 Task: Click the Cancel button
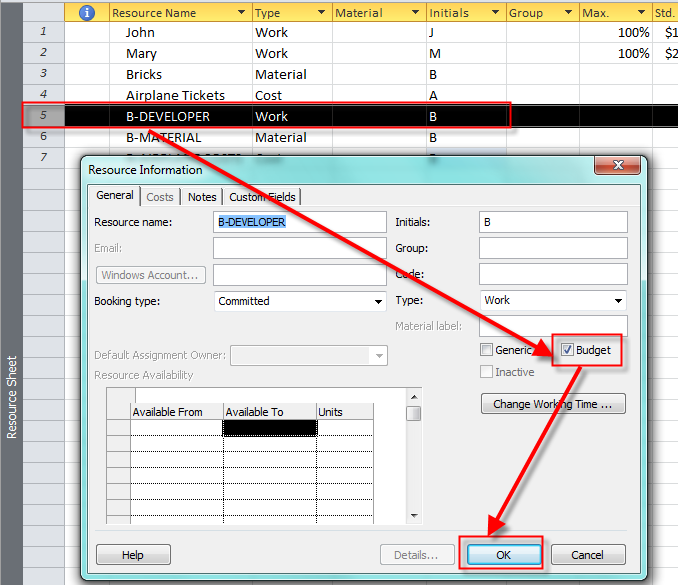coord(587,555)
